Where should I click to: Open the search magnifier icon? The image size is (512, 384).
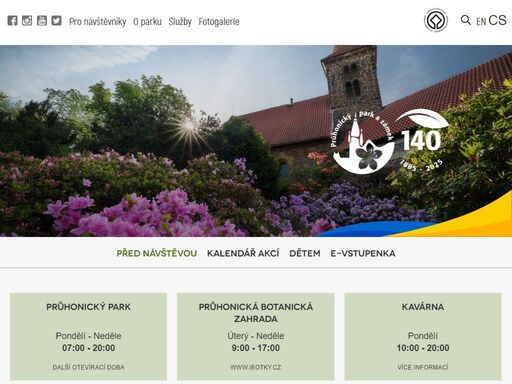tap(466, 20)
